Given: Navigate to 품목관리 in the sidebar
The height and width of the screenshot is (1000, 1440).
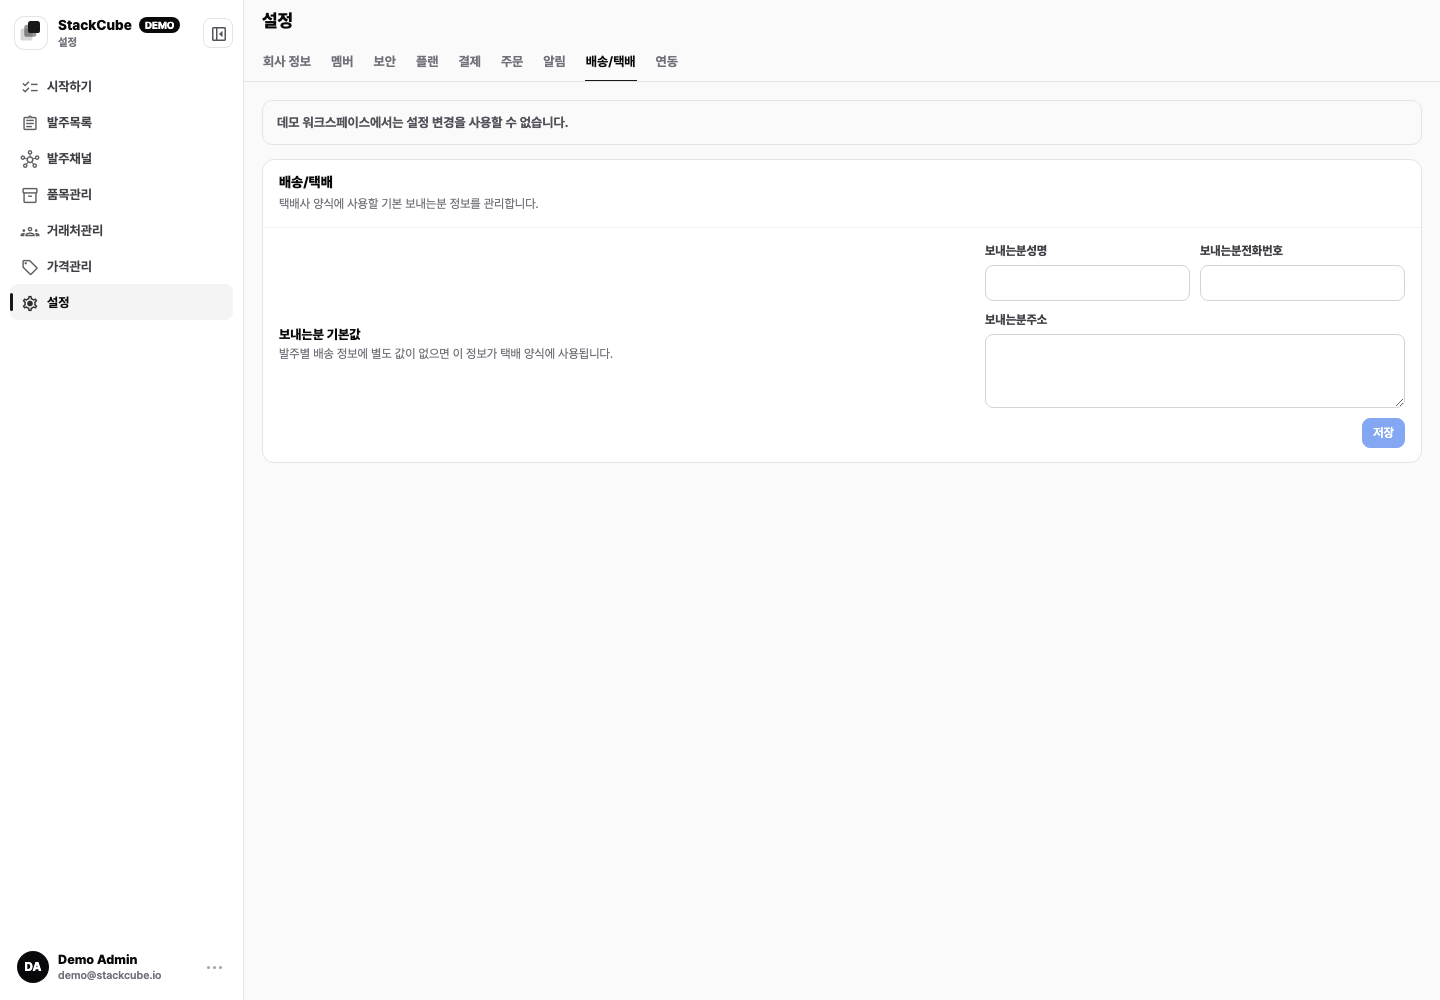Looking at the screenshot, I should [x=122, y=194].
